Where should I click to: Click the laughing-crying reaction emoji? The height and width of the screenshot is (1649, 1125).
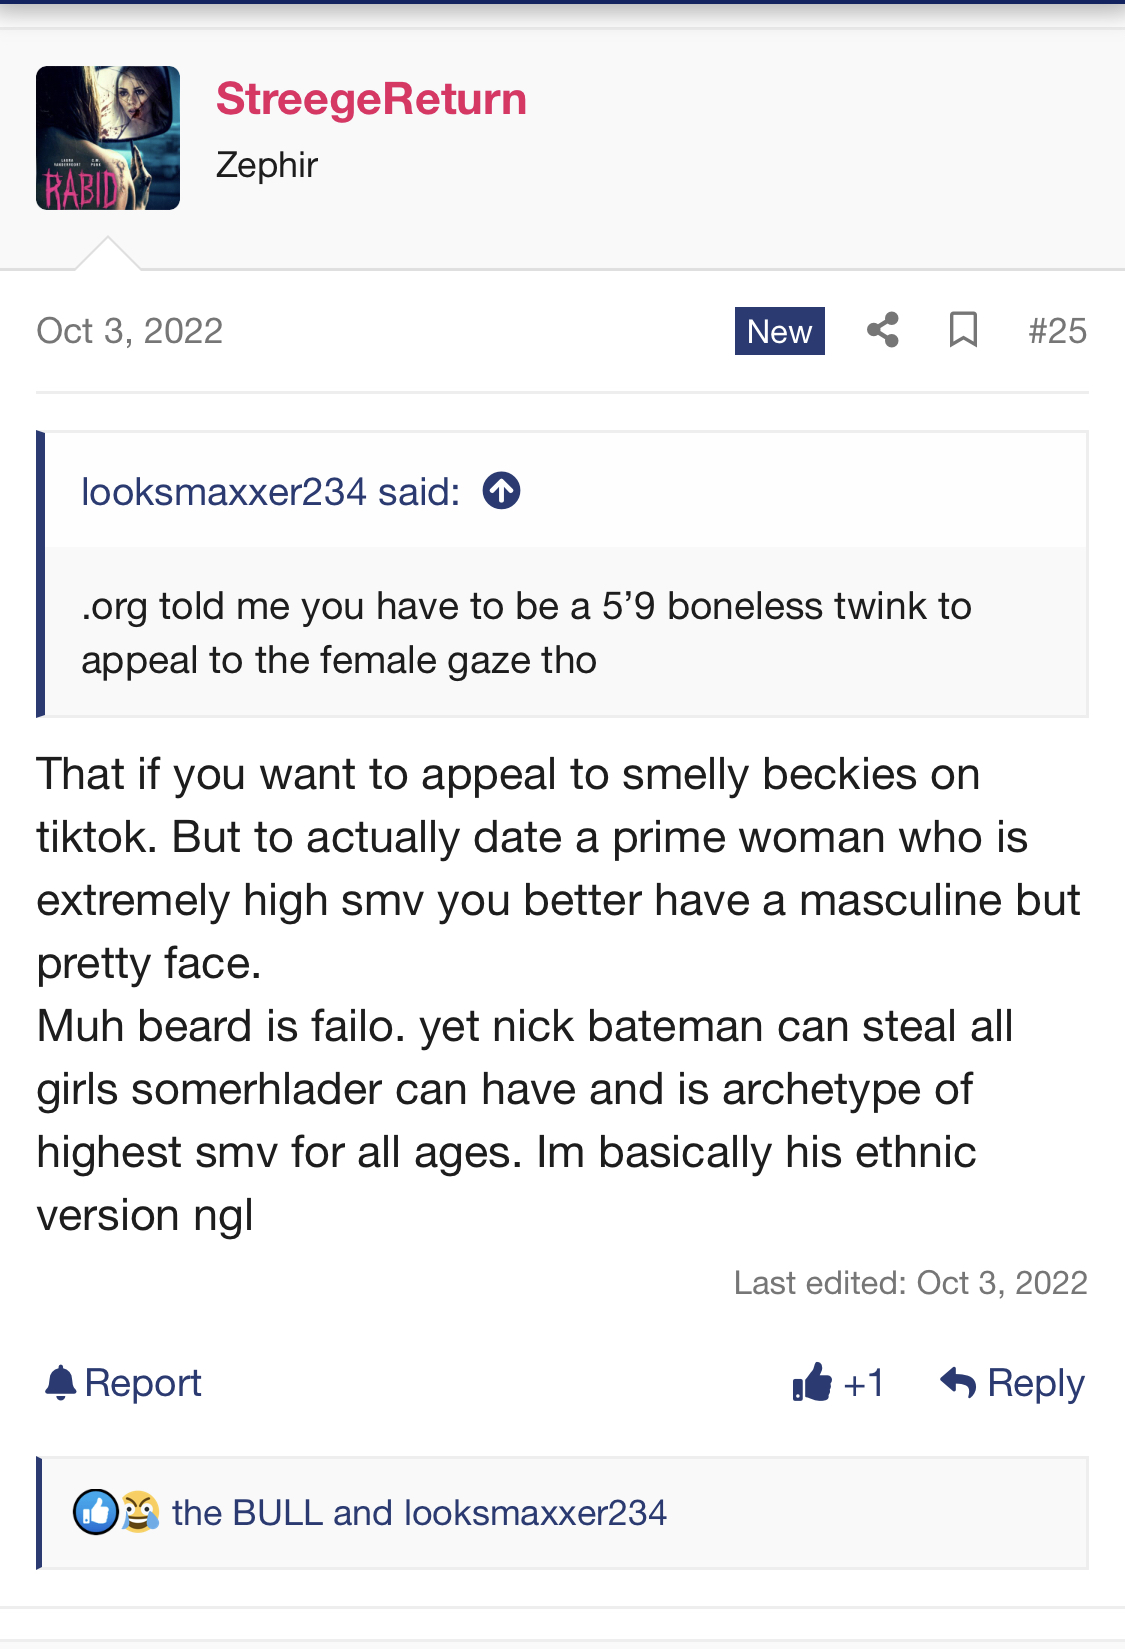(140, 1512)
